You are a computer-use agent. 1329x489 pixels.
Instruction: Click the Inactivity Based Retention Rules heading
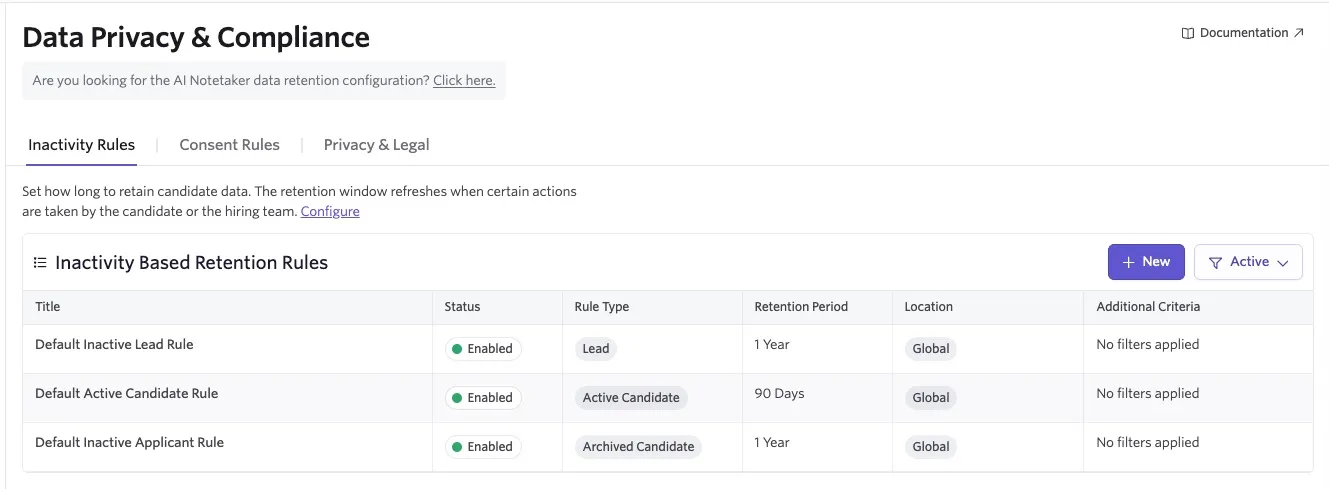coord(192,263)
